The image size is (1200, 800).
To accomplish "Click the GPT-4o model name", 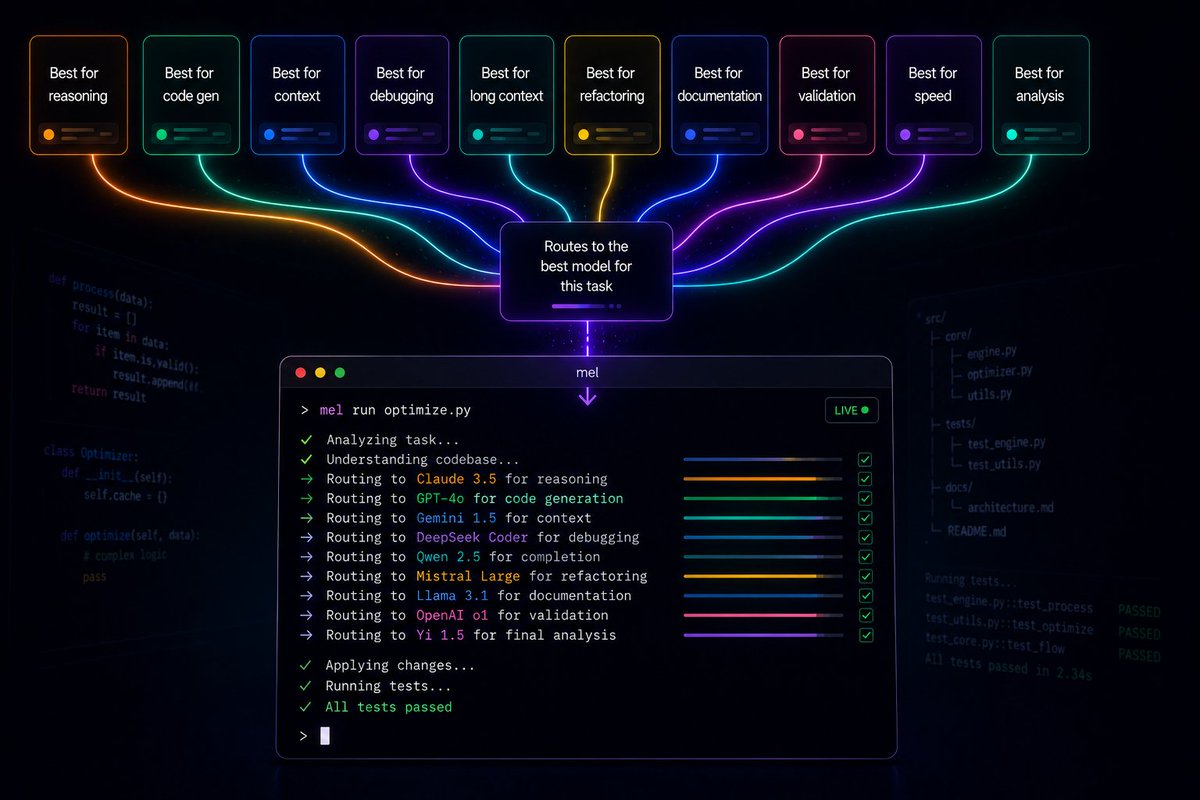I will [x=441, y=498].
